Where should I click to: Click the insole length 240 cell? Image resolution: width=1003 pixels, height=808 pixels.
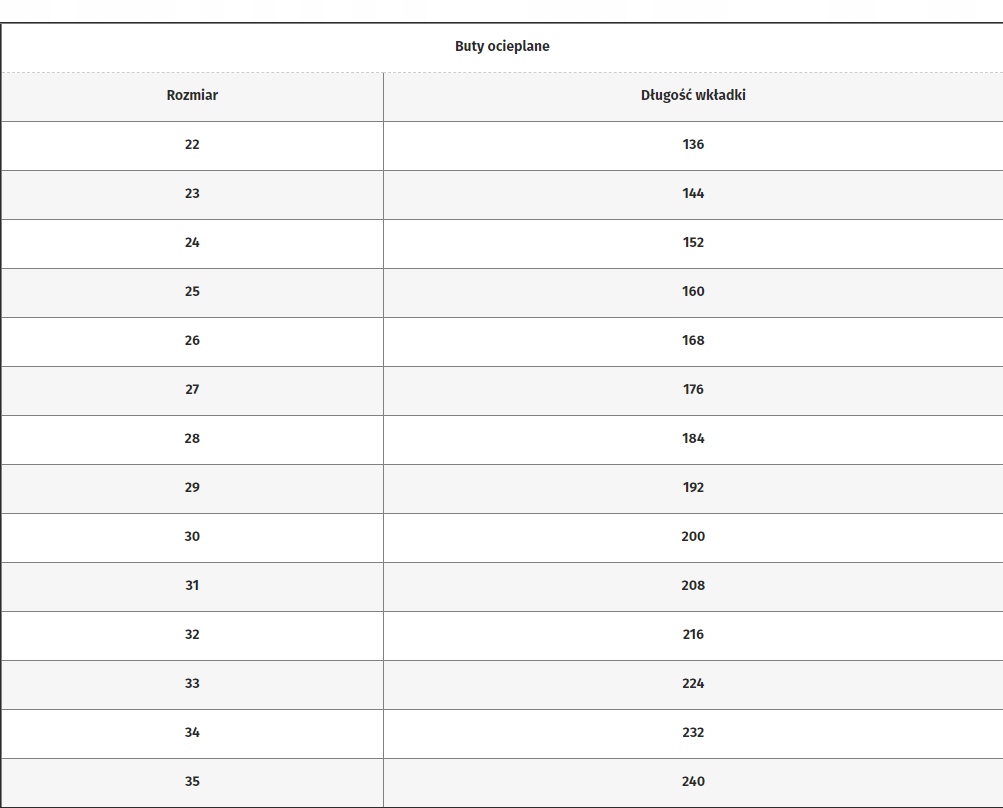click(693, 782)
